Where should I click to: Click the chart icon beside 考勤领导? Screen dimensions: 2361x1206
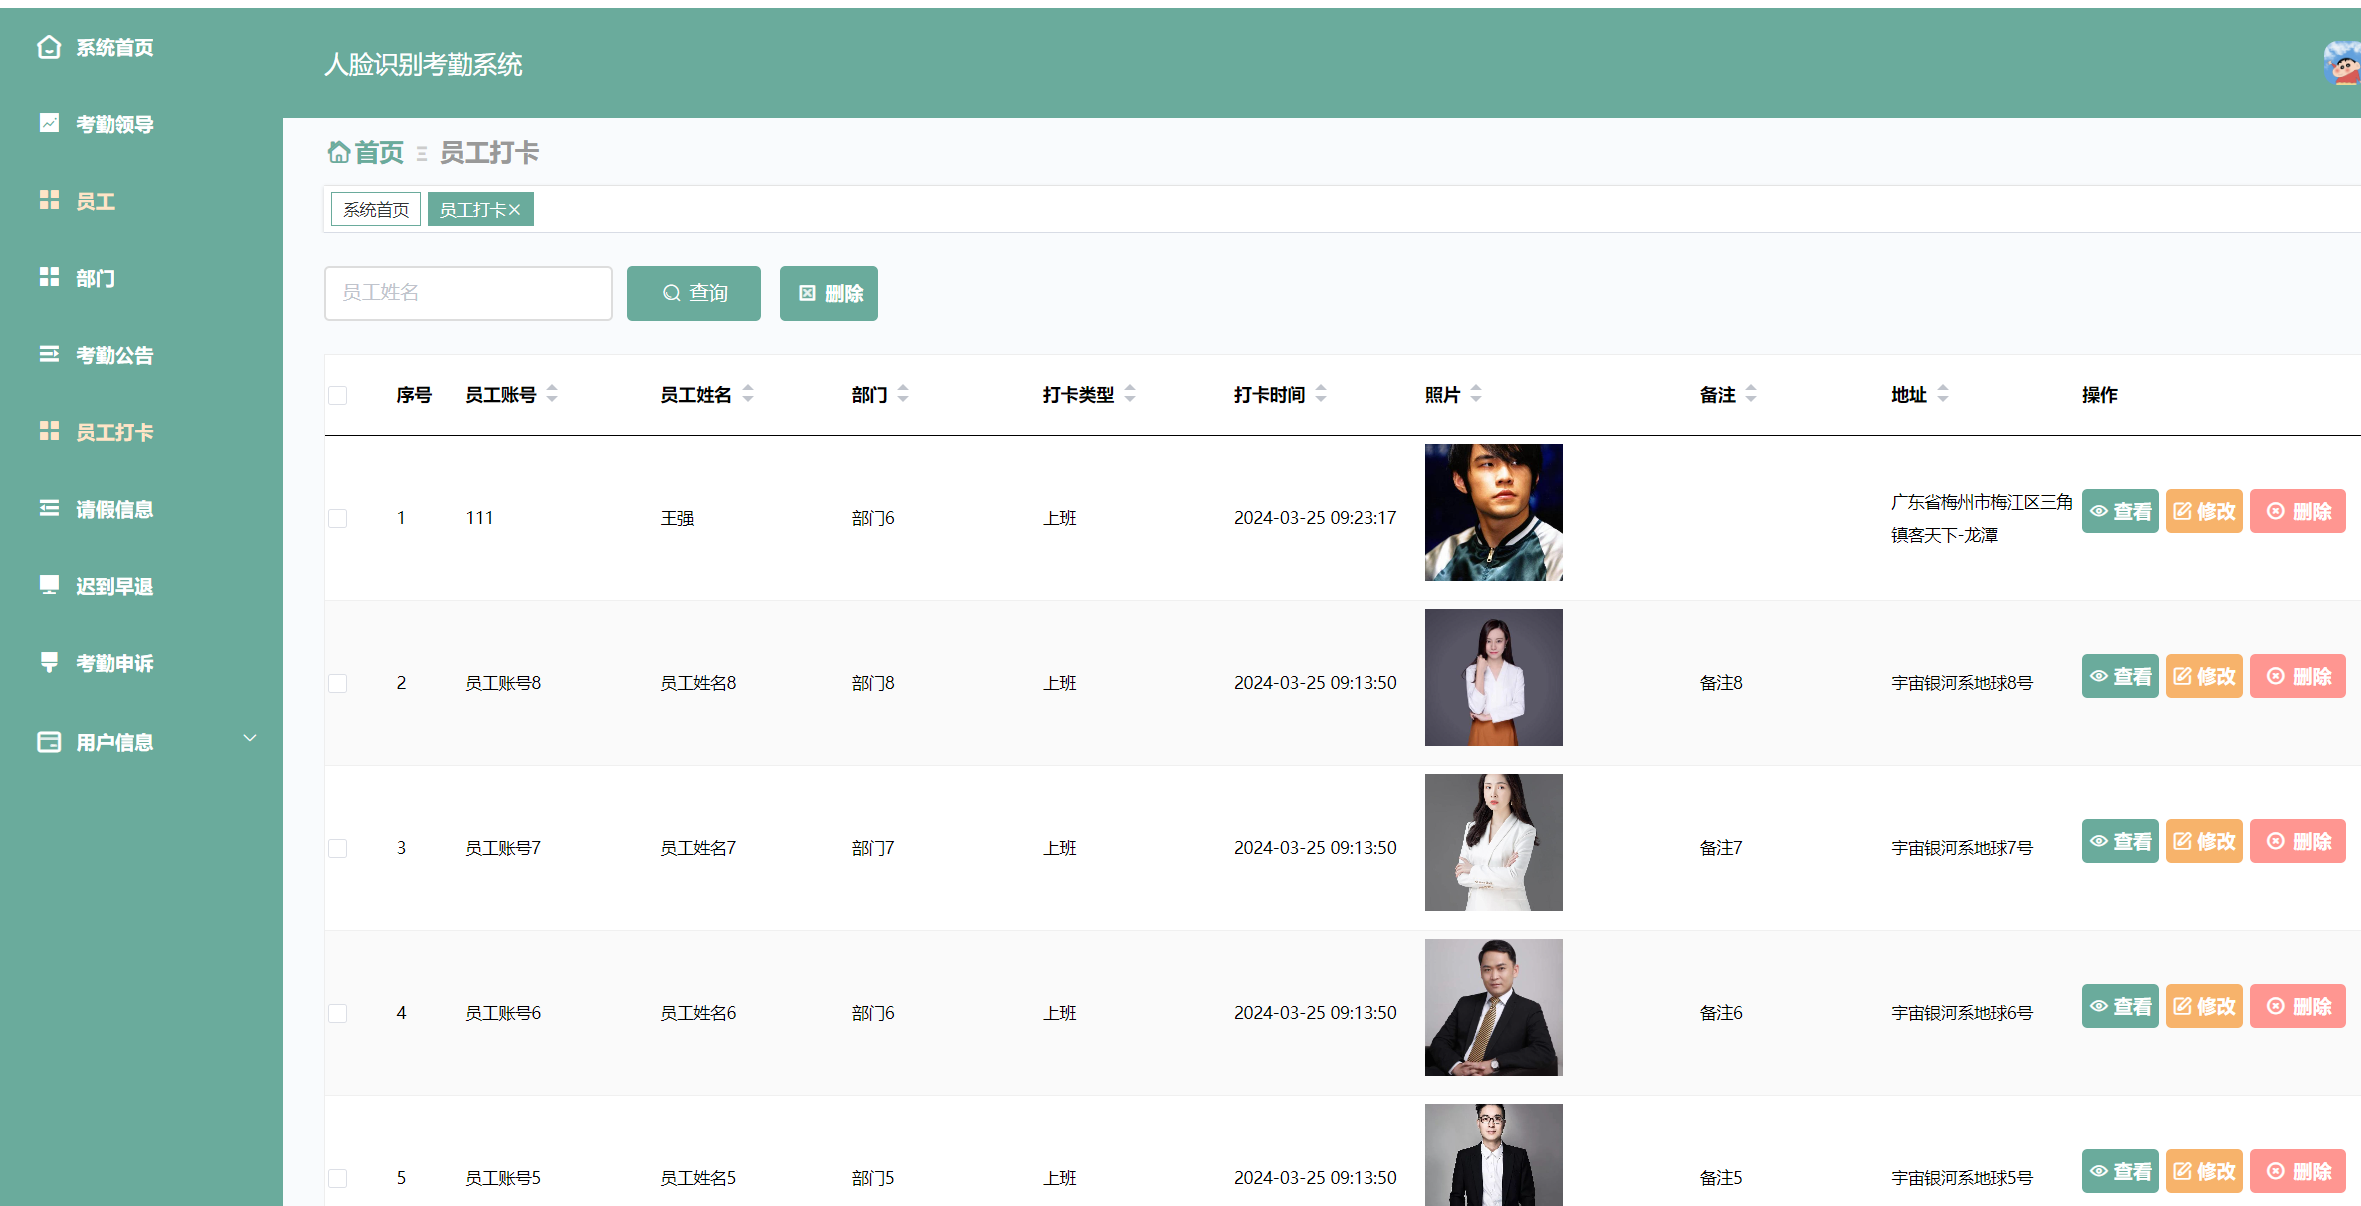pos(49,123)
